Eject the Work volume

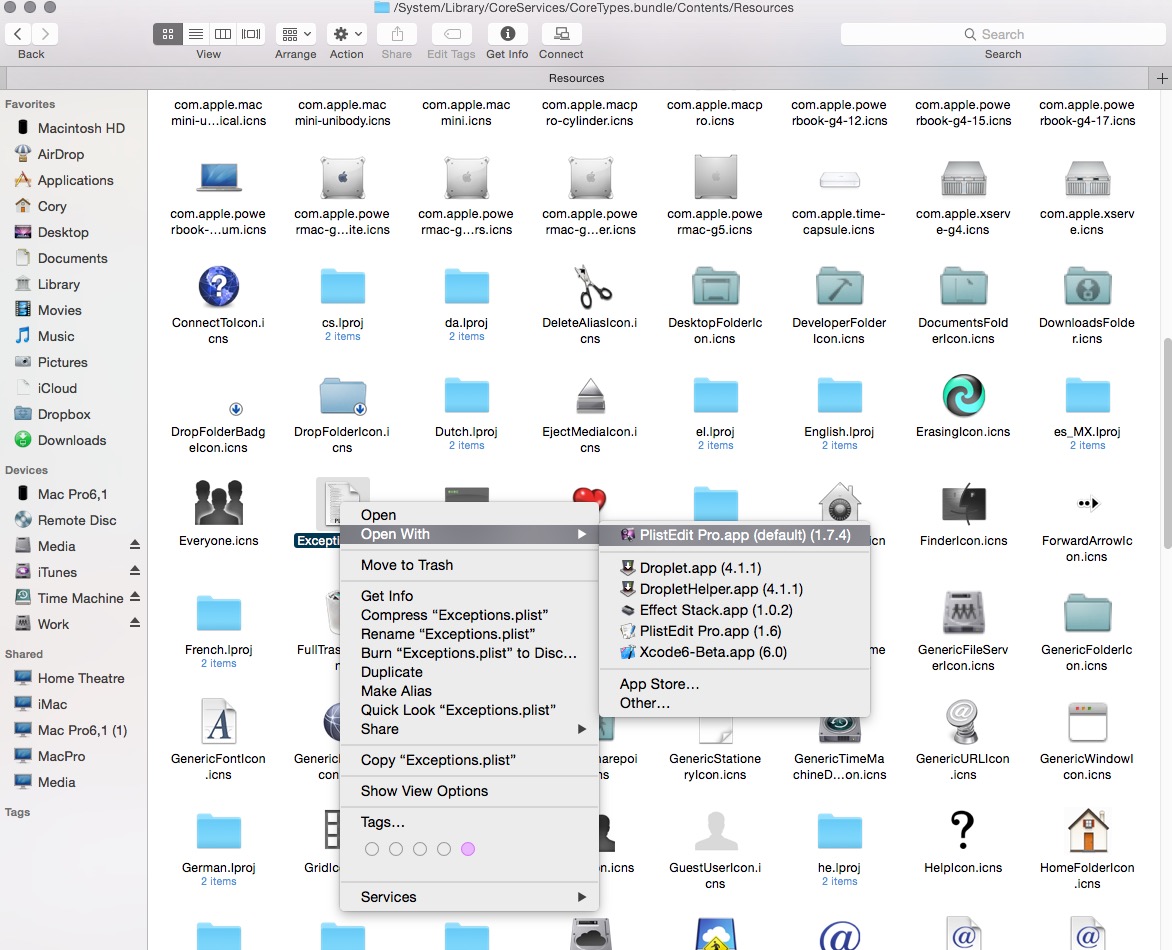(x=135, y=623)
